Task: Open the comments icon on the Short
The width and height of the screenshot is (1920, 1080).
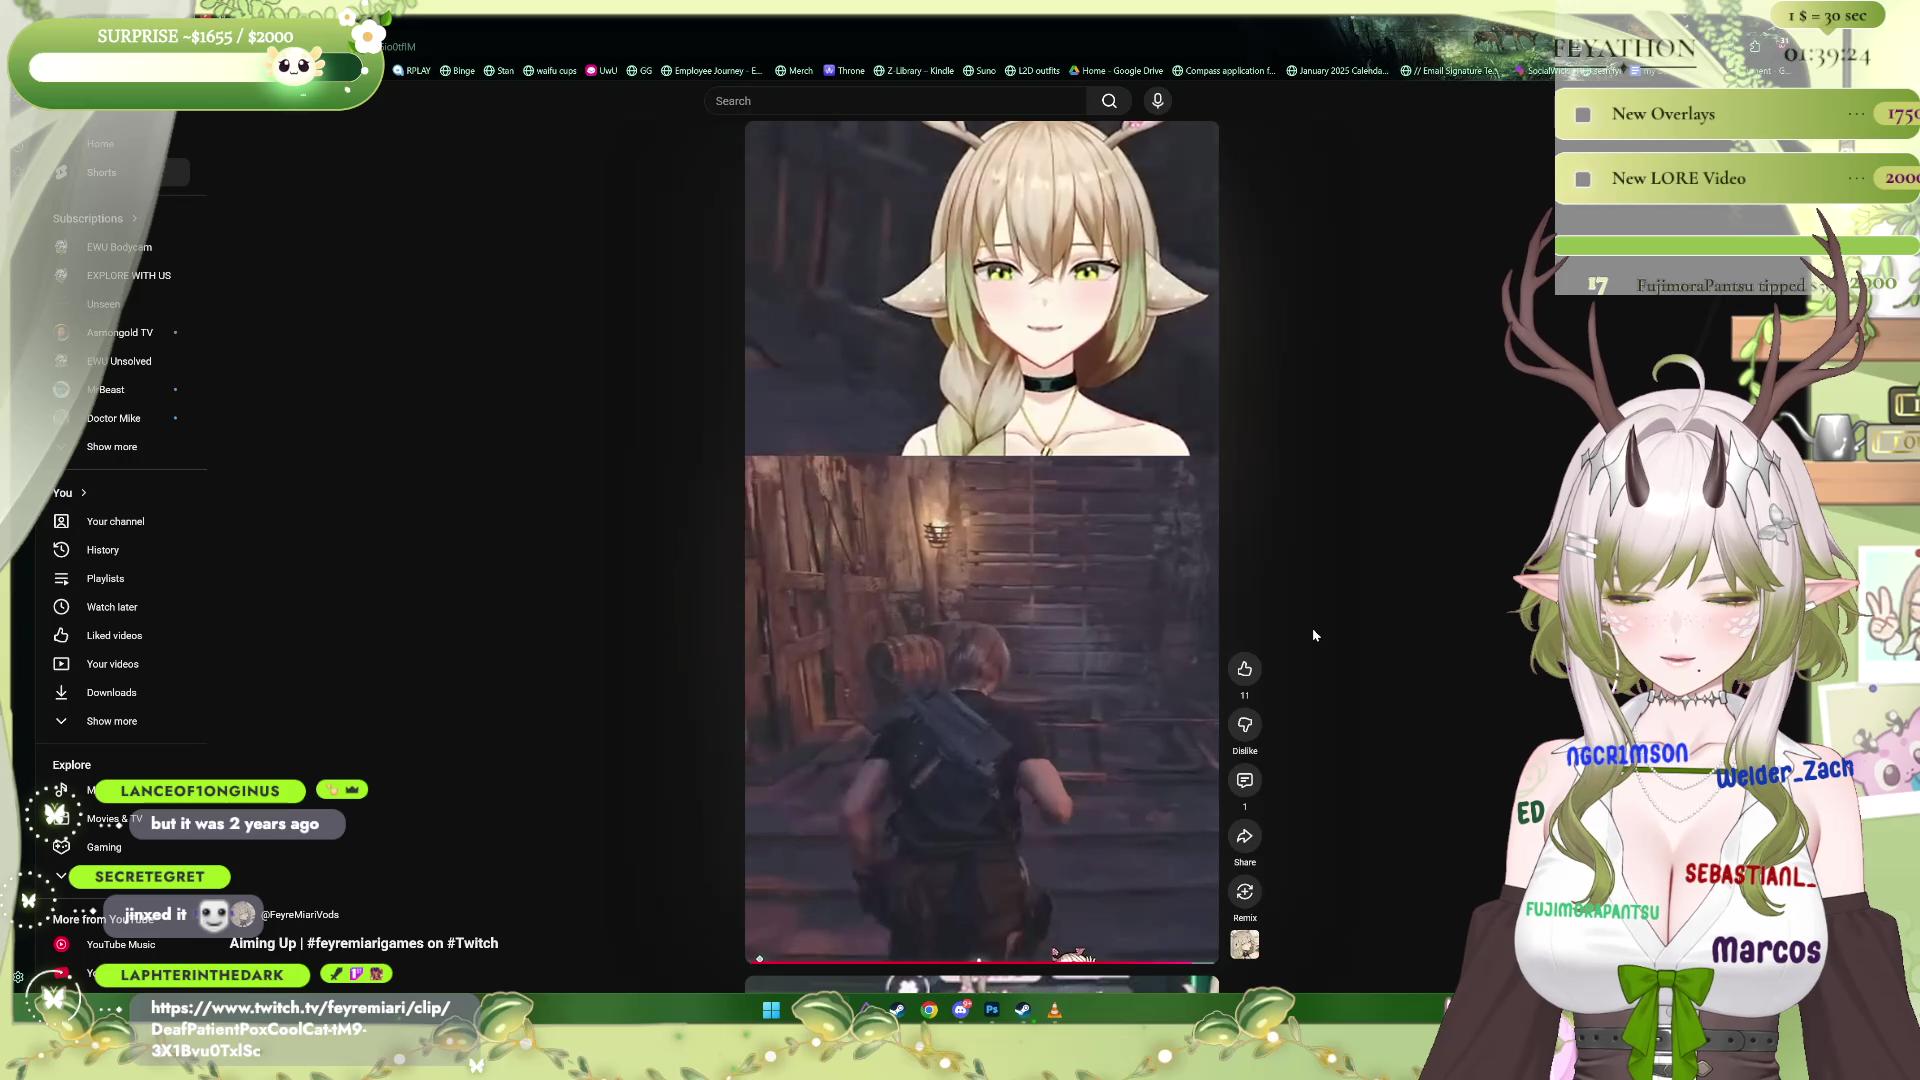Action: click(1244, 781)
